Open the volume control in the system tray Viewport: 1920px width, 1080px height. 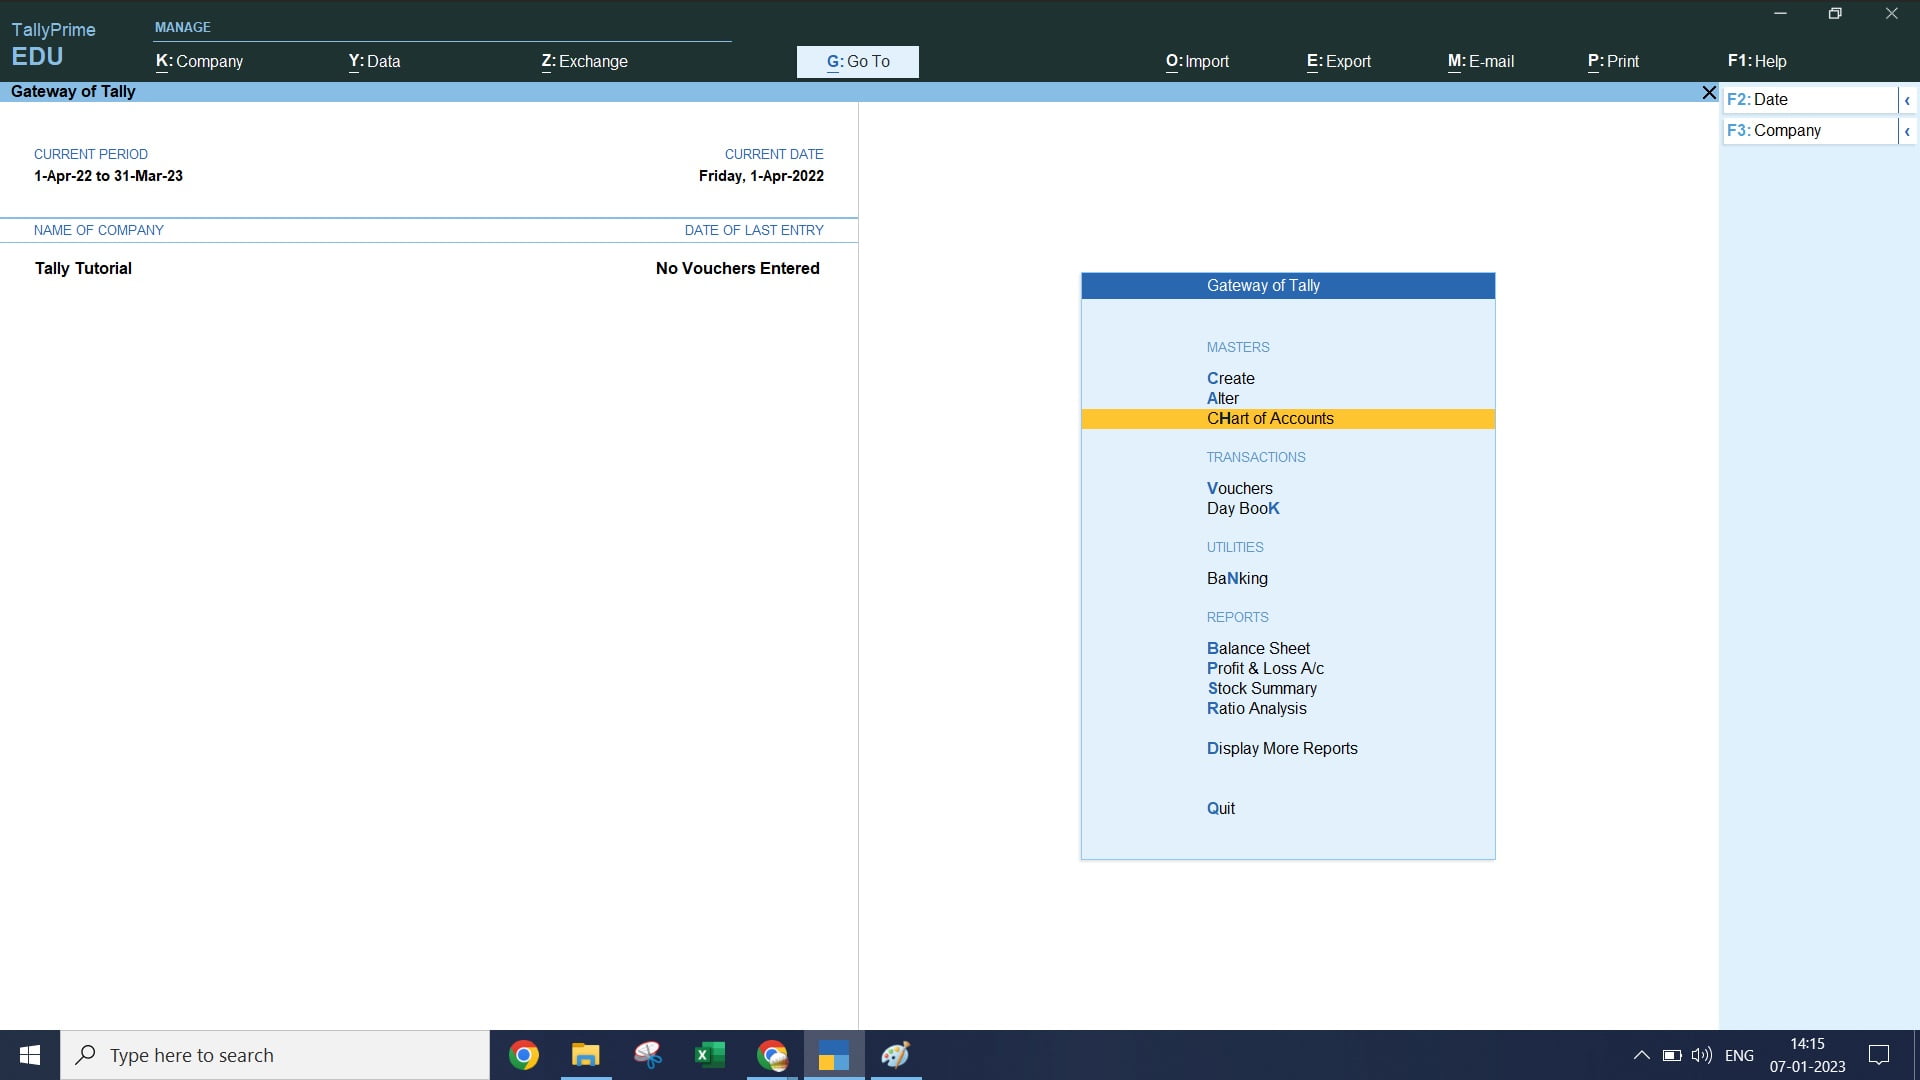(x=1701, y=1055)
